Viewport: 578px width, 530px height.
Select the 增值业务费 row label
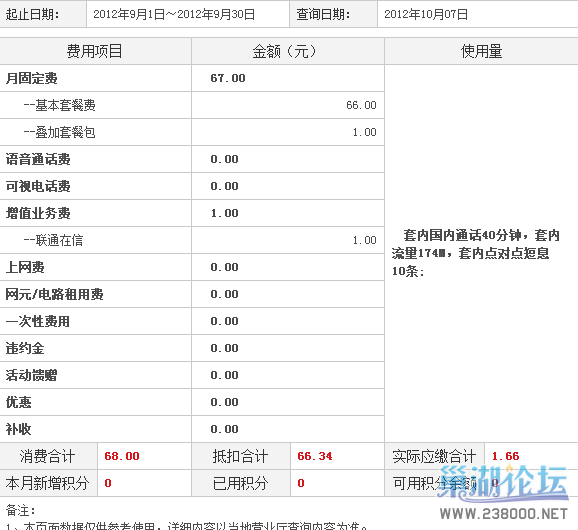click(x=38, y=213)
